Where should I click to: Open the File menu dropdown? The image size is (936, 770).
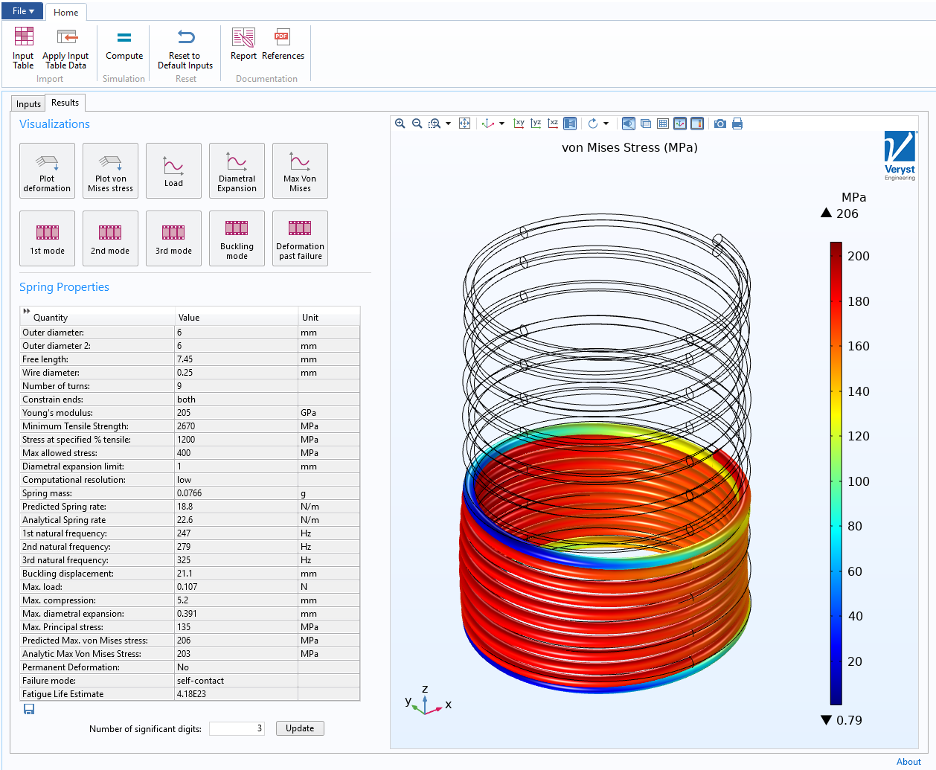coord(22,11)
